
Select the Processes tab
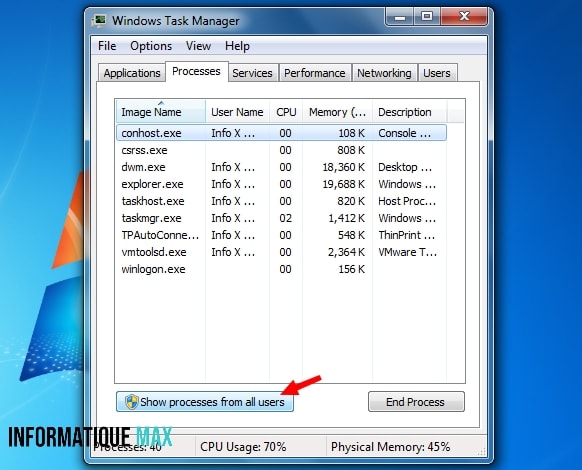[196, 71]
